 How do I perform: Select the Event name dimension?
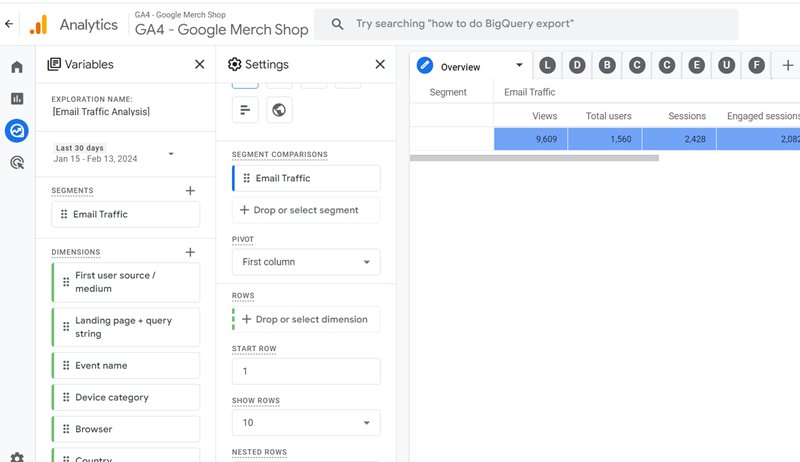pyautogui.click(x=126, y=365)
